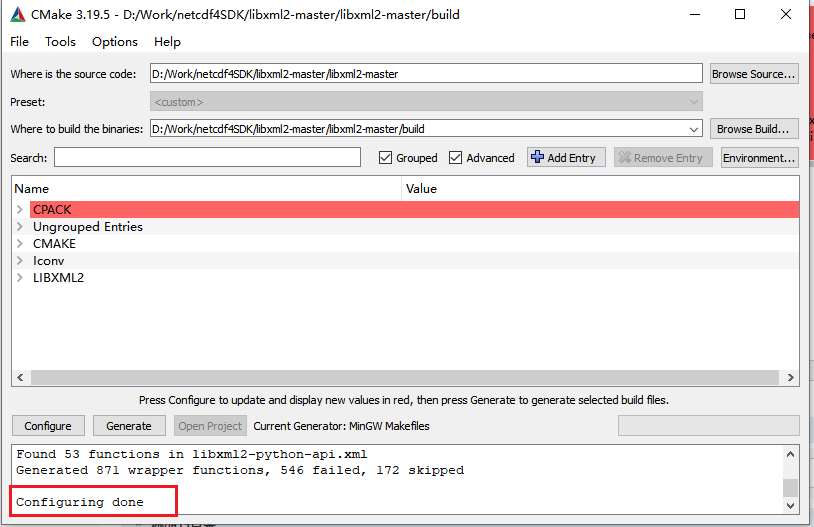The width and height of the screenshot is (814, 527).
Task: Expand the Ungrouped Entries group
Action: pyautogui.click(x=20, y=226)
